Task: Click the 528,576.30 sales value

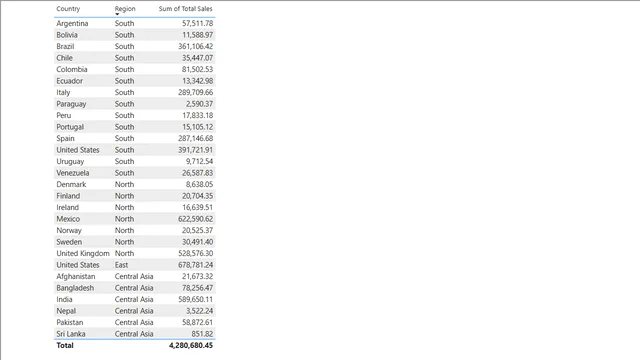Action: coord(196,253)
